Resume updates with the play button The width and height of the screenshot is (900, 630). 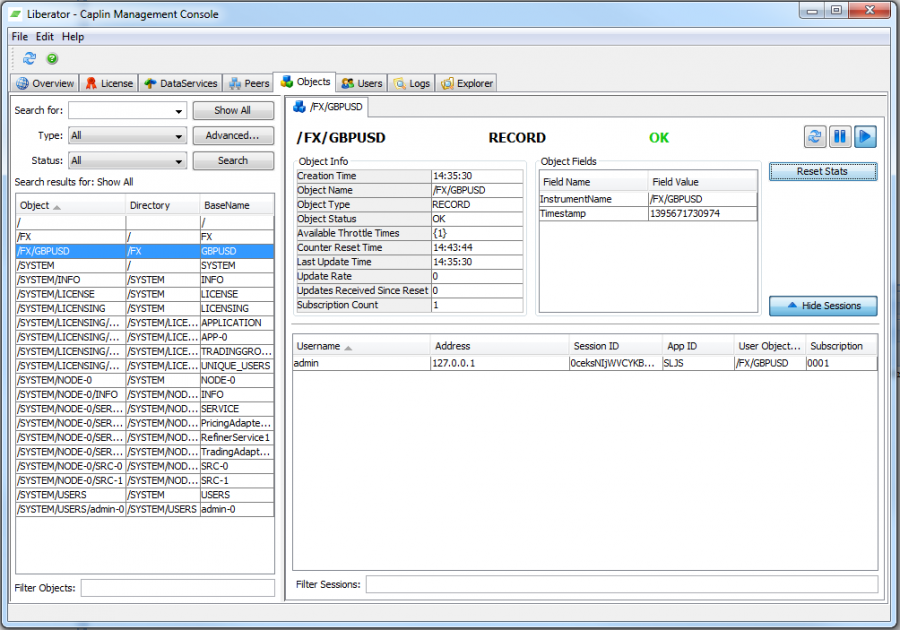point(865,137)
